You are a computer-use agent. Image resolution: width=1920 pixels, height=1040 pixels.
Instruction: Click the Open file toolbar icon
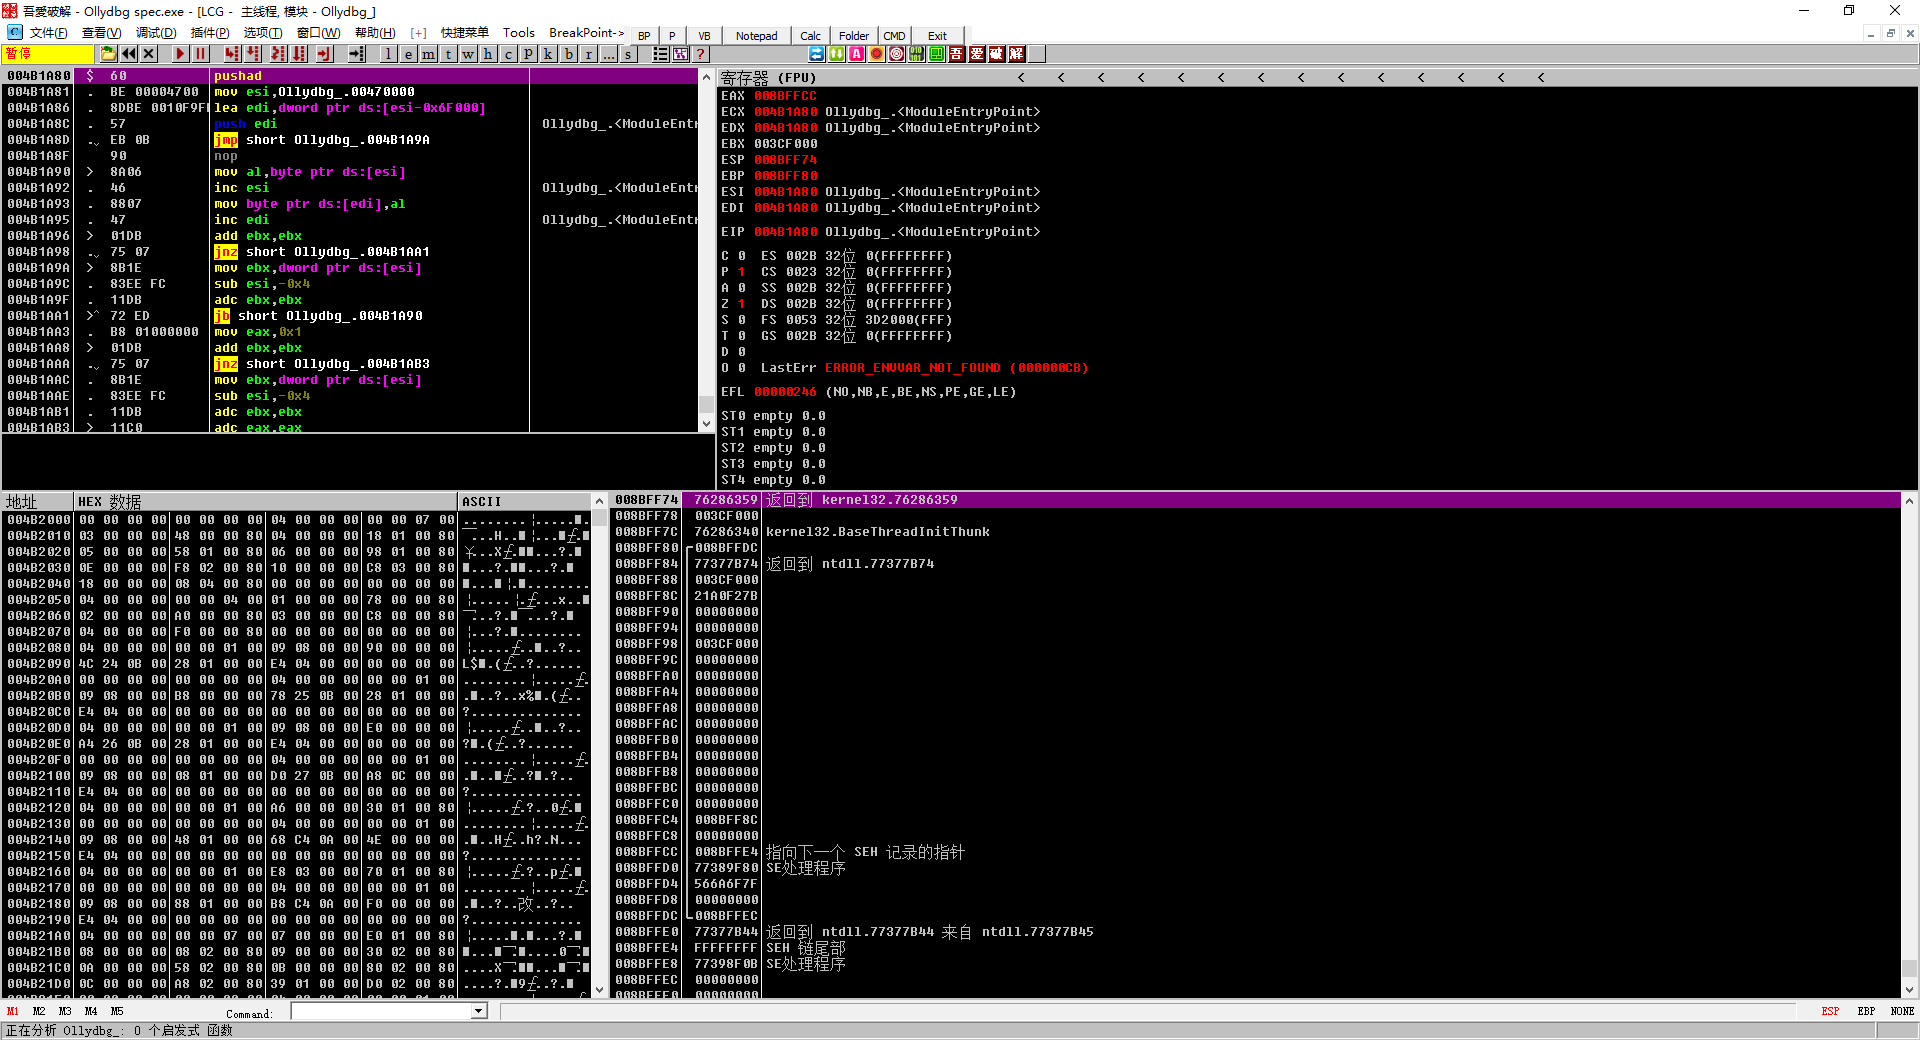point(109,54)
